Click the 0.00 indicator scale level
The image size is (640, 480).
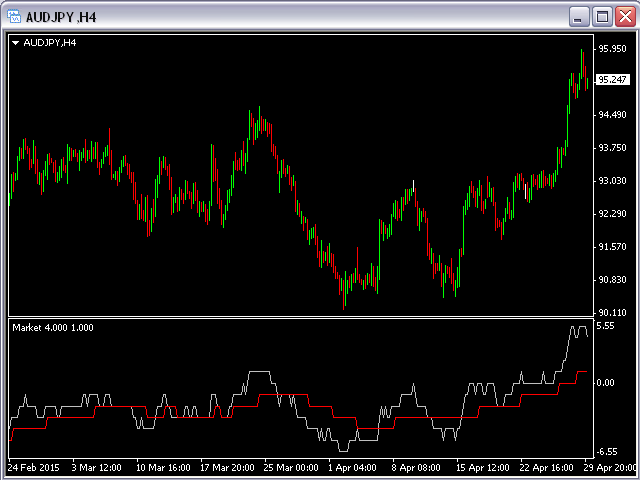(604, 383)
